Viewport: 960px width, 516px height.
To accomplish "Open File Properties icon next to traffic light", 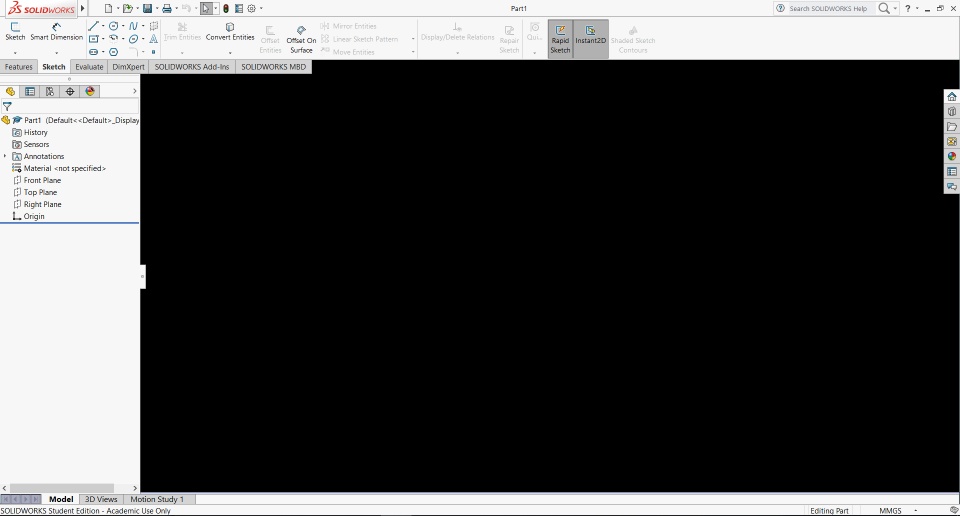I will point(239,9).
